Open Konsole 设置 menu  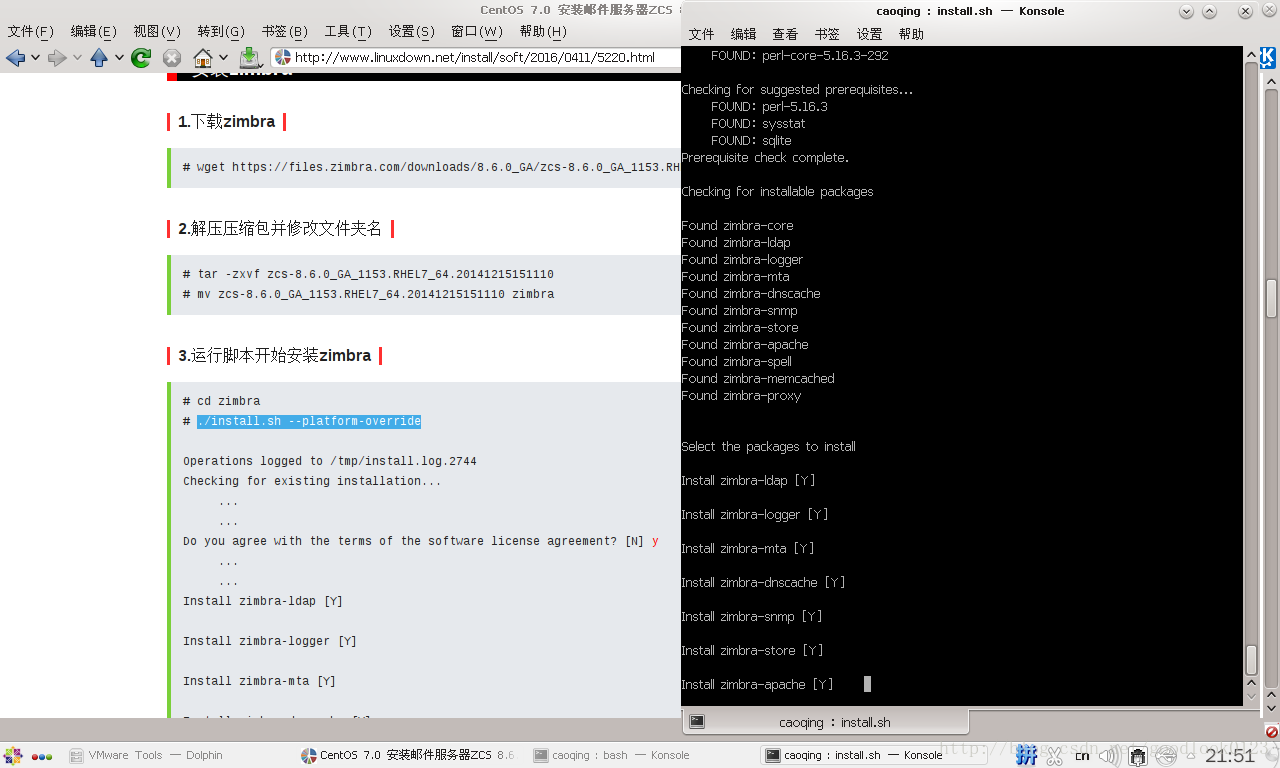870,34
